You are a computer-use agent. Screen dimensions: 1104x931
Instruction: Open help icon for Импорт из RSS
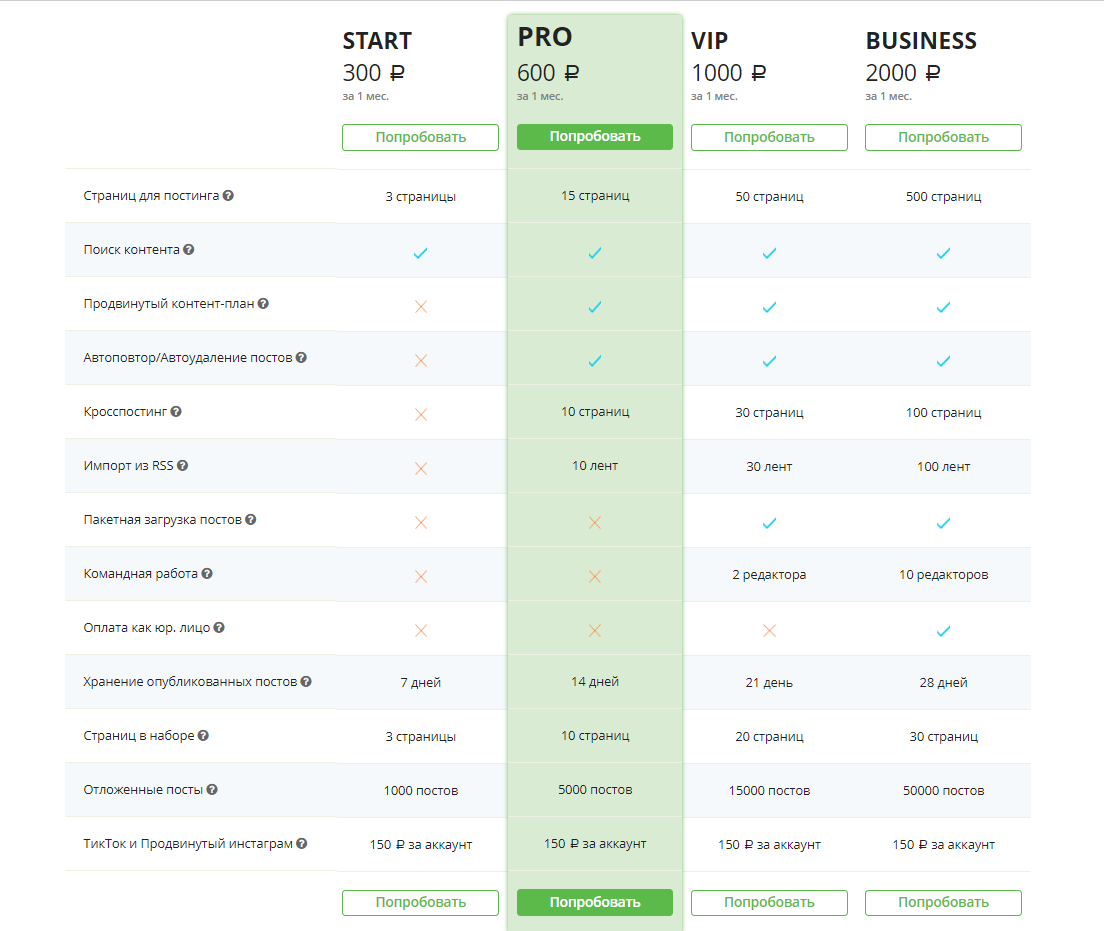pos(183,466)
